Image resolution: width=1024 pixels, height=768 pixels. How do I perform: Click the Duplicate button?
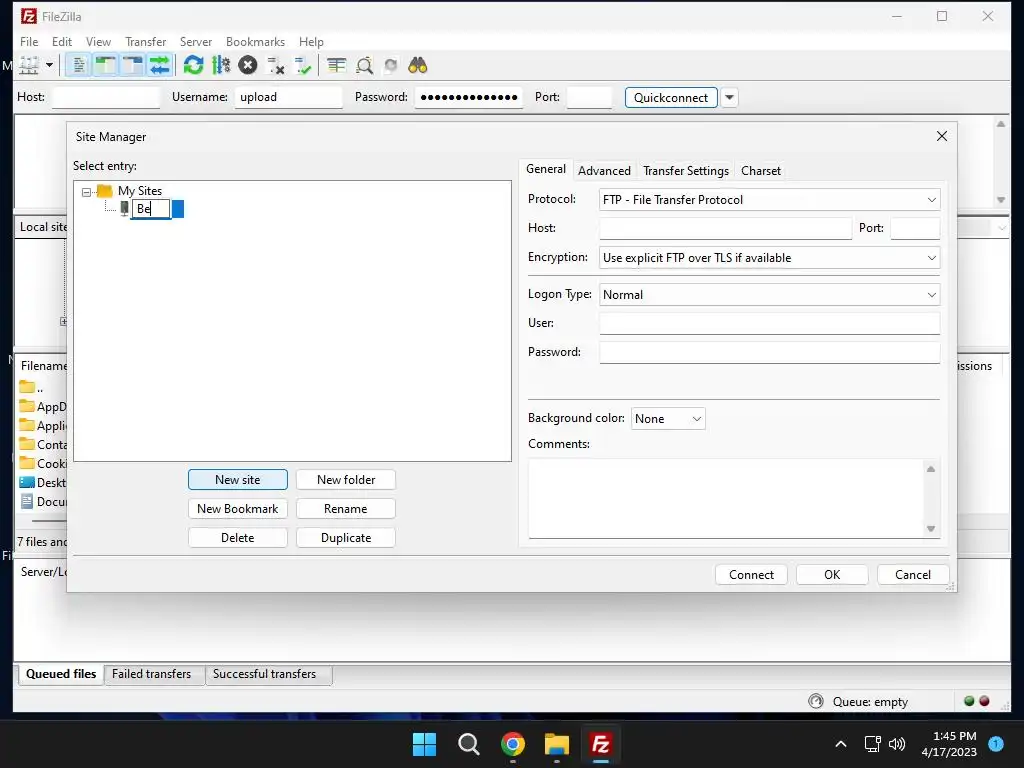click(345, 537)
